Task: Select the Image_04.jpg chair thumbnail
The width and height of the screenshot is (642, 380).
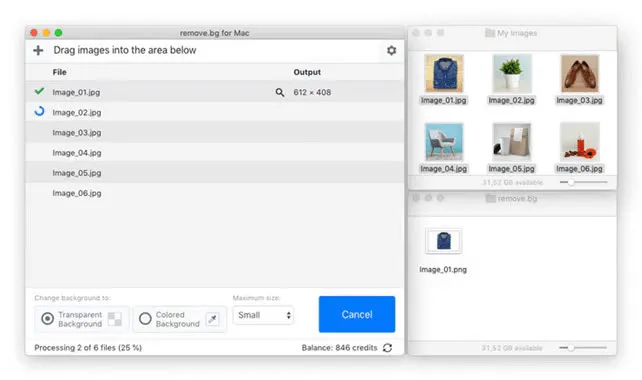Action: point(444,142)
